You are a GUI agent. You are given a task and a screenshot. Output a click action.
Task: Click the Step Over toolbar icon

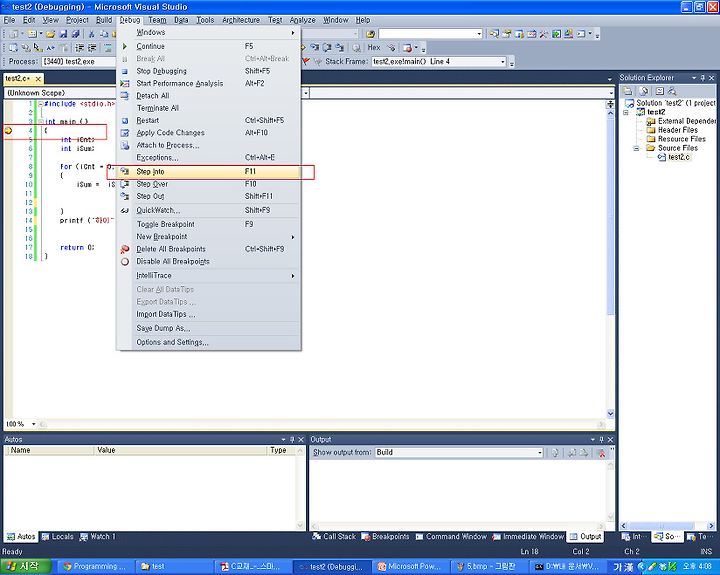[327, 47]
